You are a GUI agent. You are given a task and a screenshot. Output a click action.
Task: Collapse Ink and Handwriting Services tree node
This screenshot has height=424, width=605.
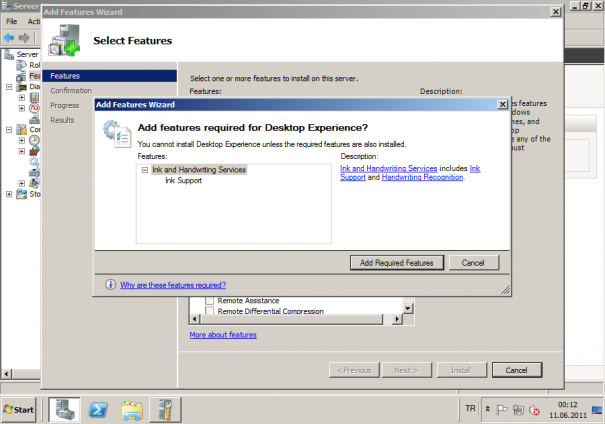pyautogui.click(x=145, y=170)
